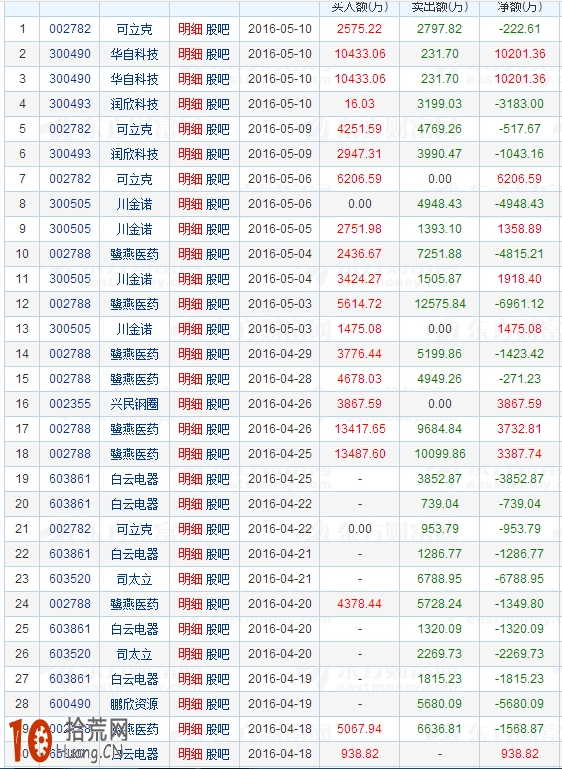
Task: Open 明细 in row 14 鹭燕医药
Action: pos(190,354)
